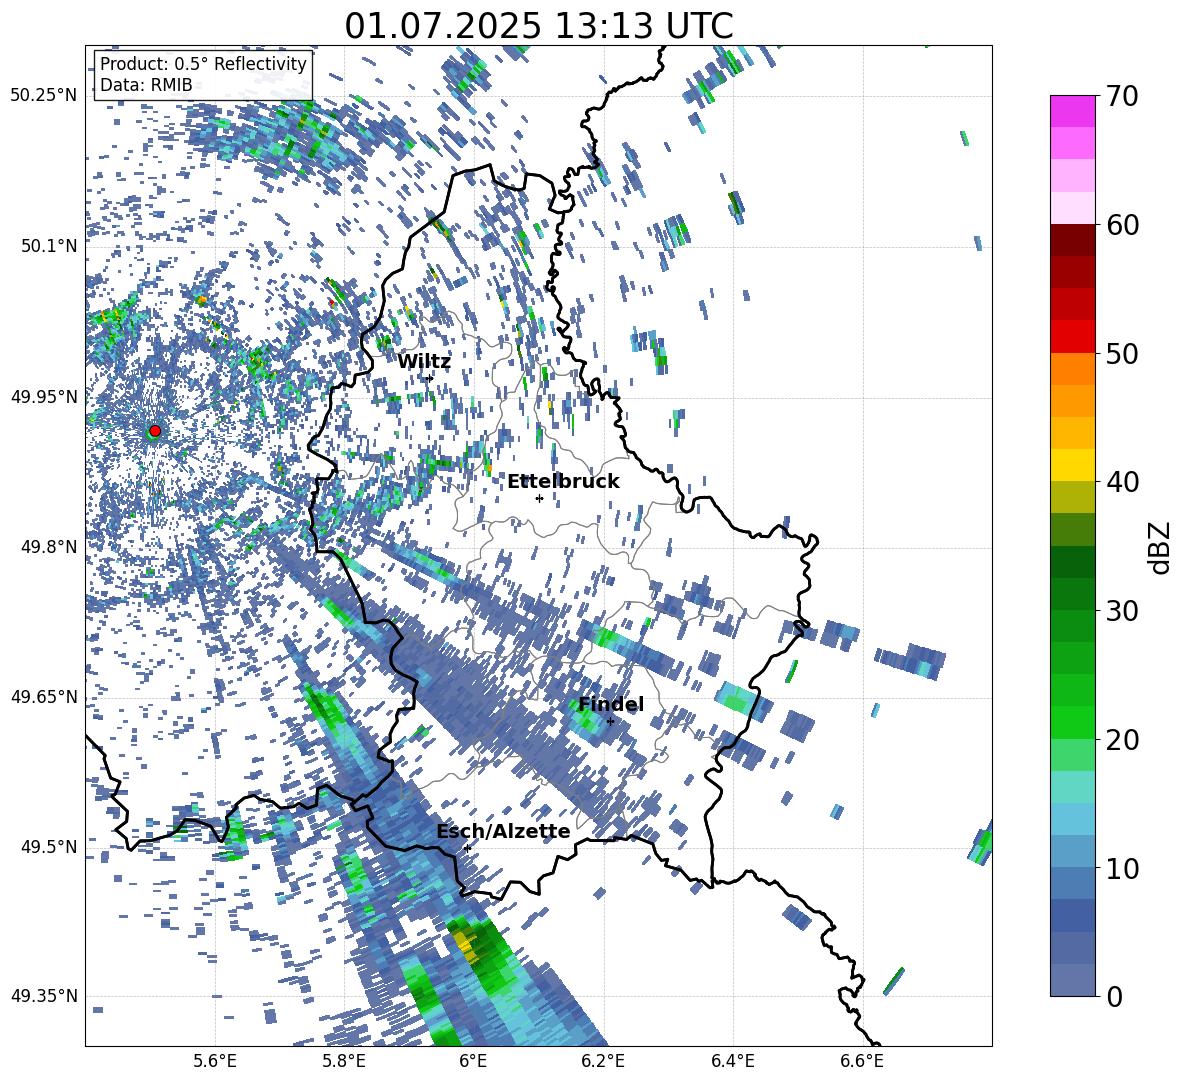This screenshot has height=1081, width=1184.
Task: Click the dBZ colorbar axis label
Action: tap(1160, 547)
